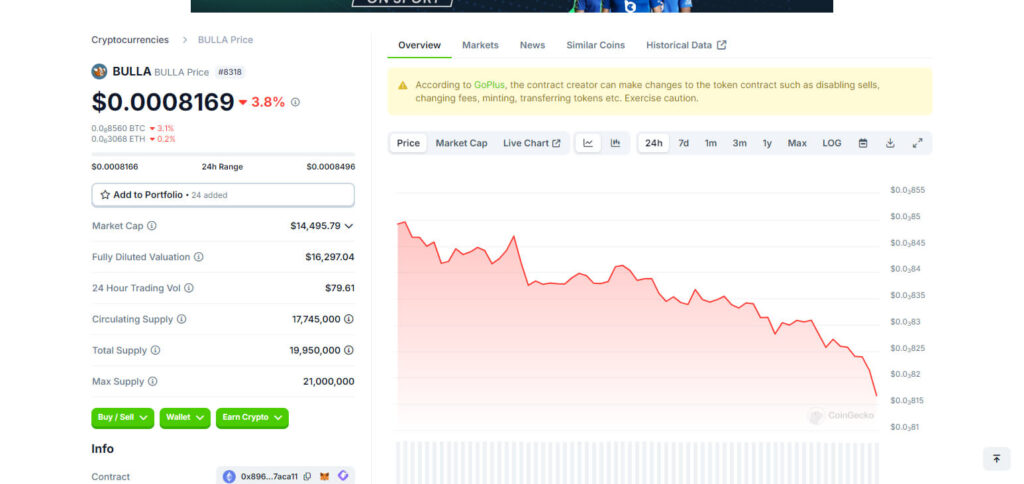Open the Historical Data tab
This screenshot has width=1024, height=484.
click(686, 45)
